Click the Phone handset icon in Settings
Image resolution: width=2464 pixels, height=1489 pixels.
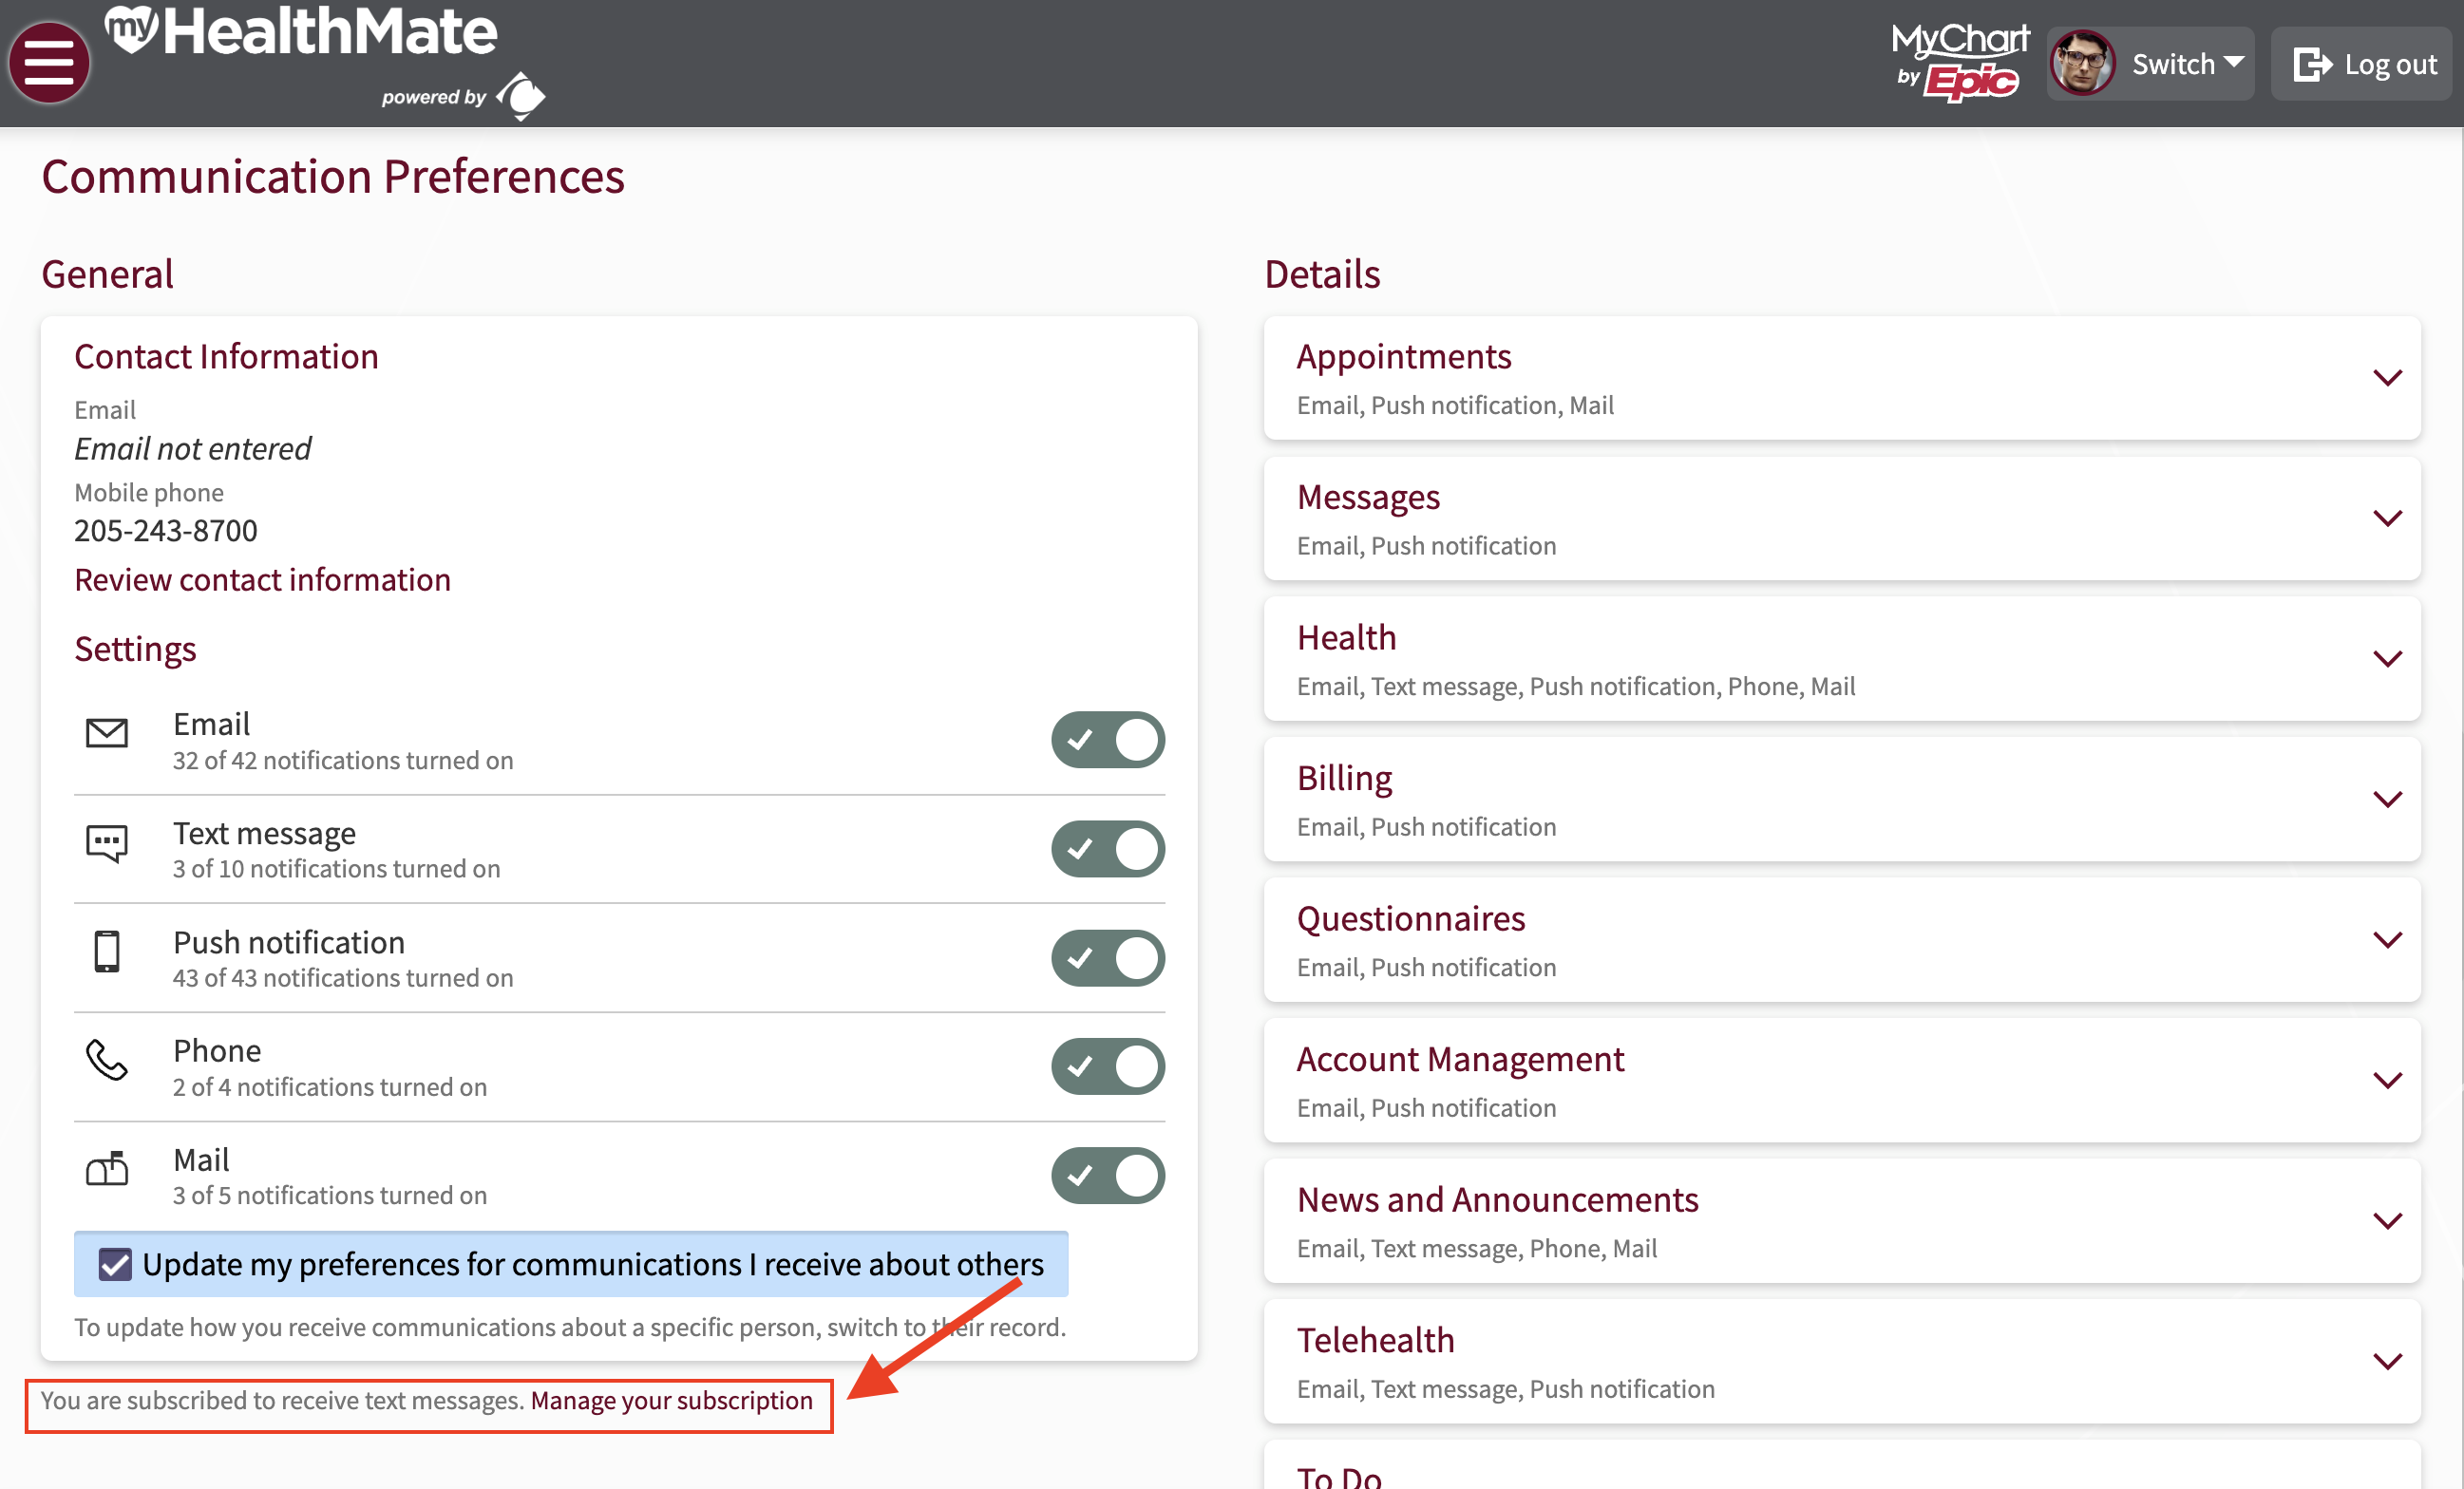click(108, 1064)
